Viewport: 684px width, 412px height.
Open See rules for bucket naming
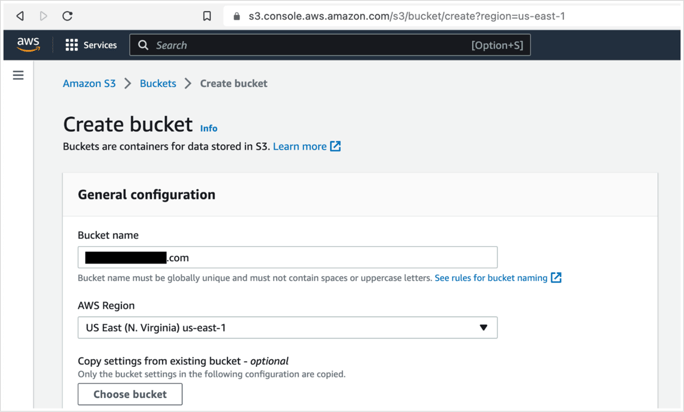coord(491,278)
